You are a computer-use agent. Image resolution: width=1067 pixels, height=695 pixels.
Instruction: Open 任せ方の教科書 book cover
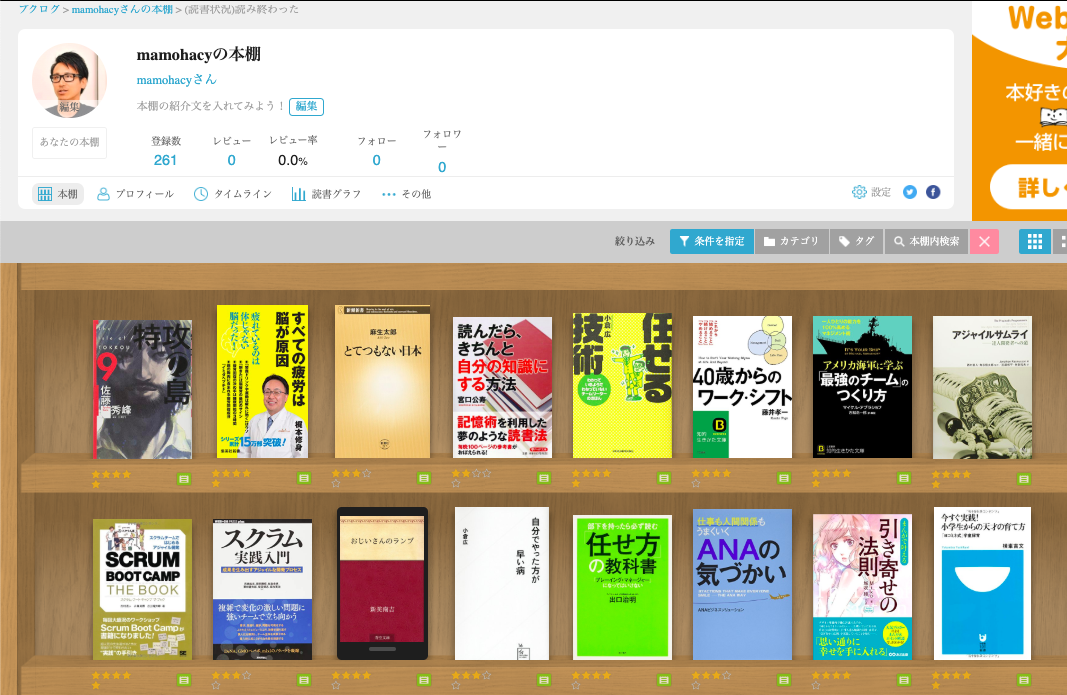(x=622, y=587)
